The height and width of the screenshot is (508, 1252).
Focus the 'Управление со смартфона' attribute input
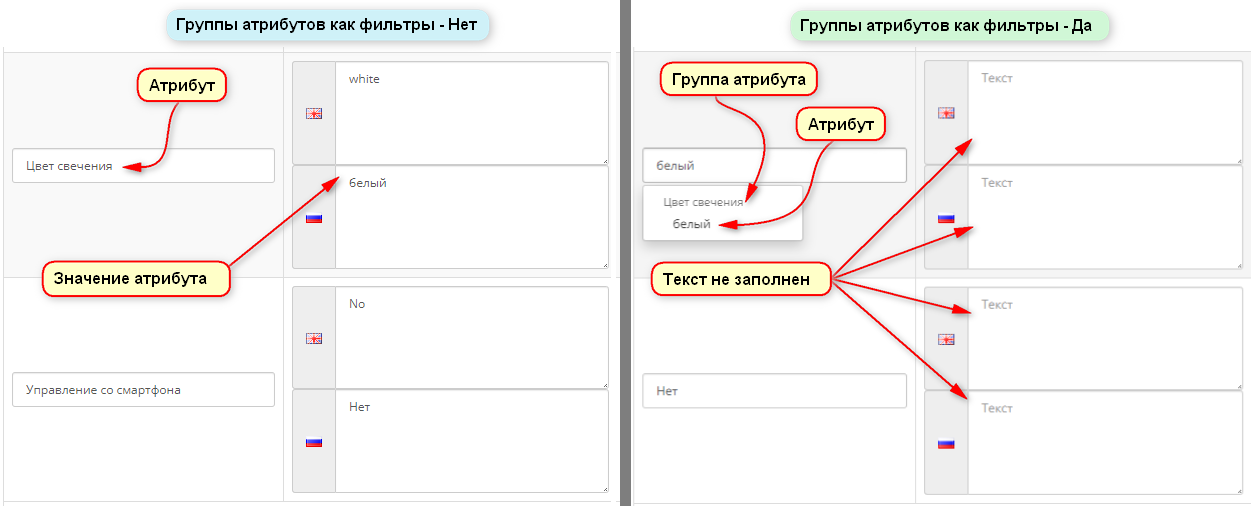pyautogui.click(x=143, y=390)
